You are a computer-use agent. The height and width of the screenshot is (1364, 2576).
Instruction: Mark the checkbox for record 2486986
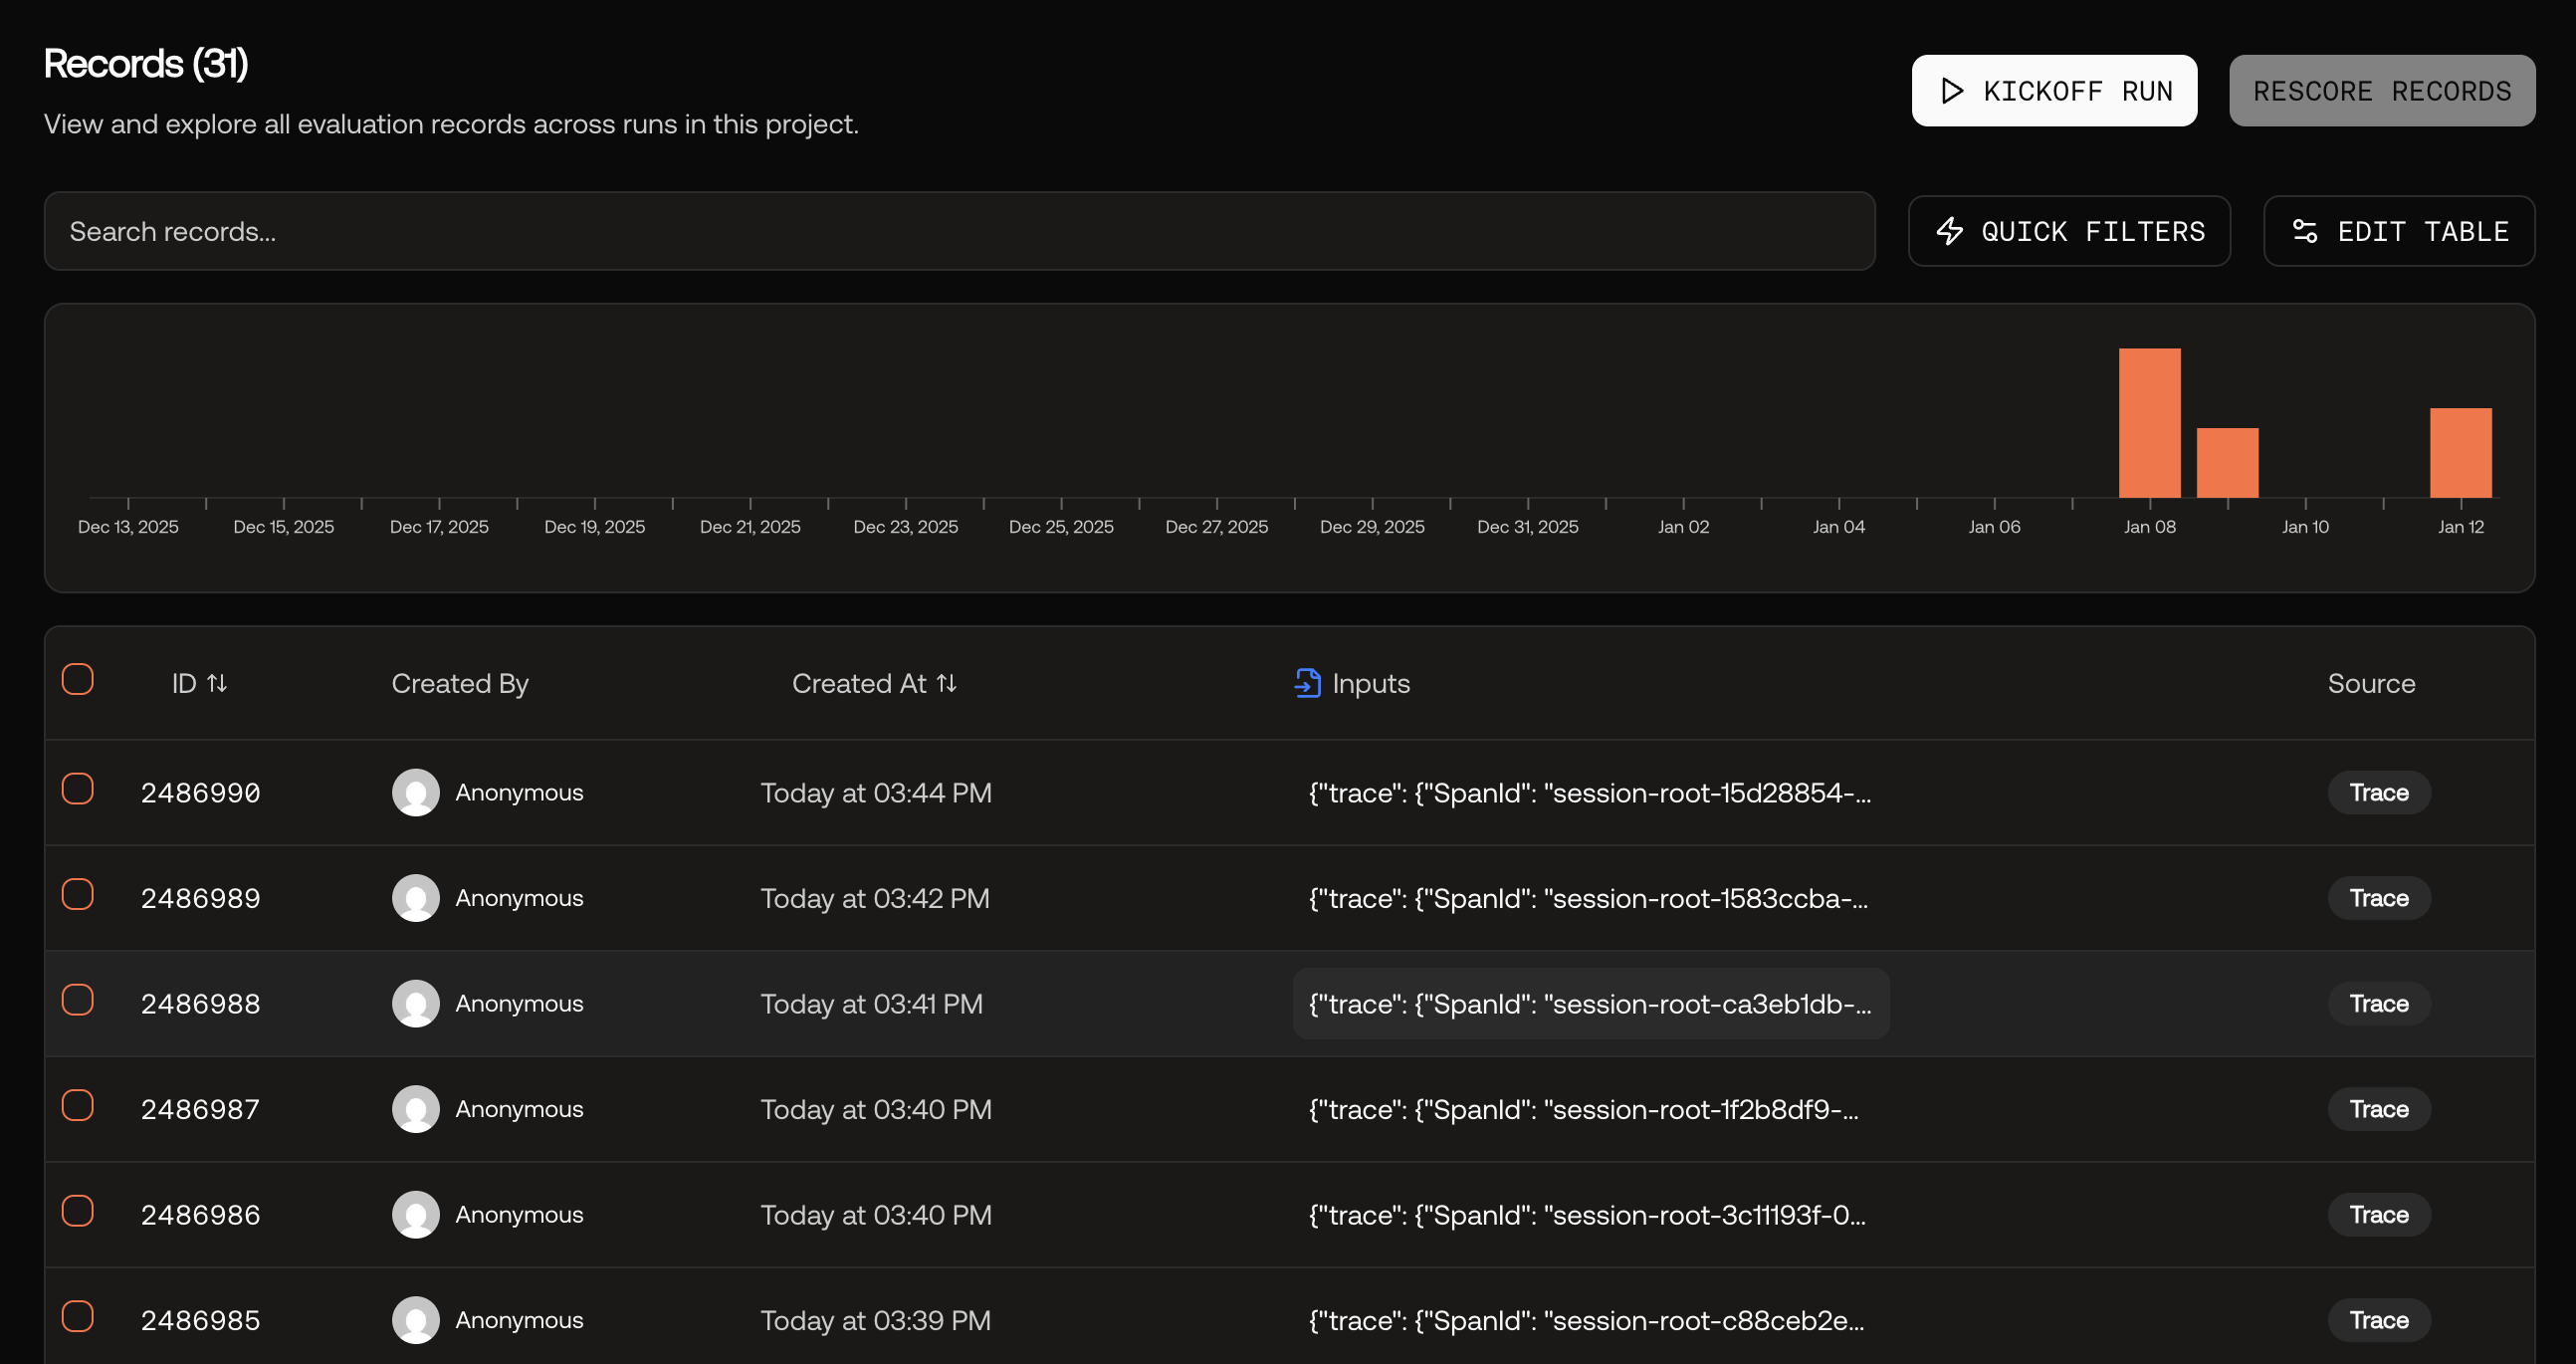(x=78, y=1211)
